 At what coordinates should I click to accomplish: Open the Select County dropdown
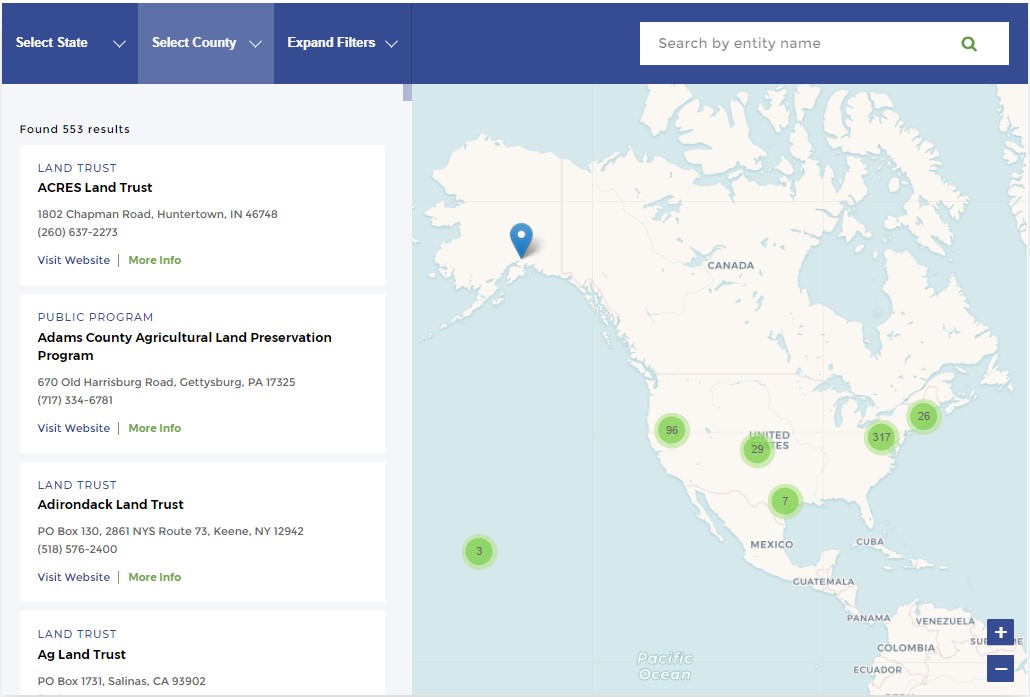205,43
